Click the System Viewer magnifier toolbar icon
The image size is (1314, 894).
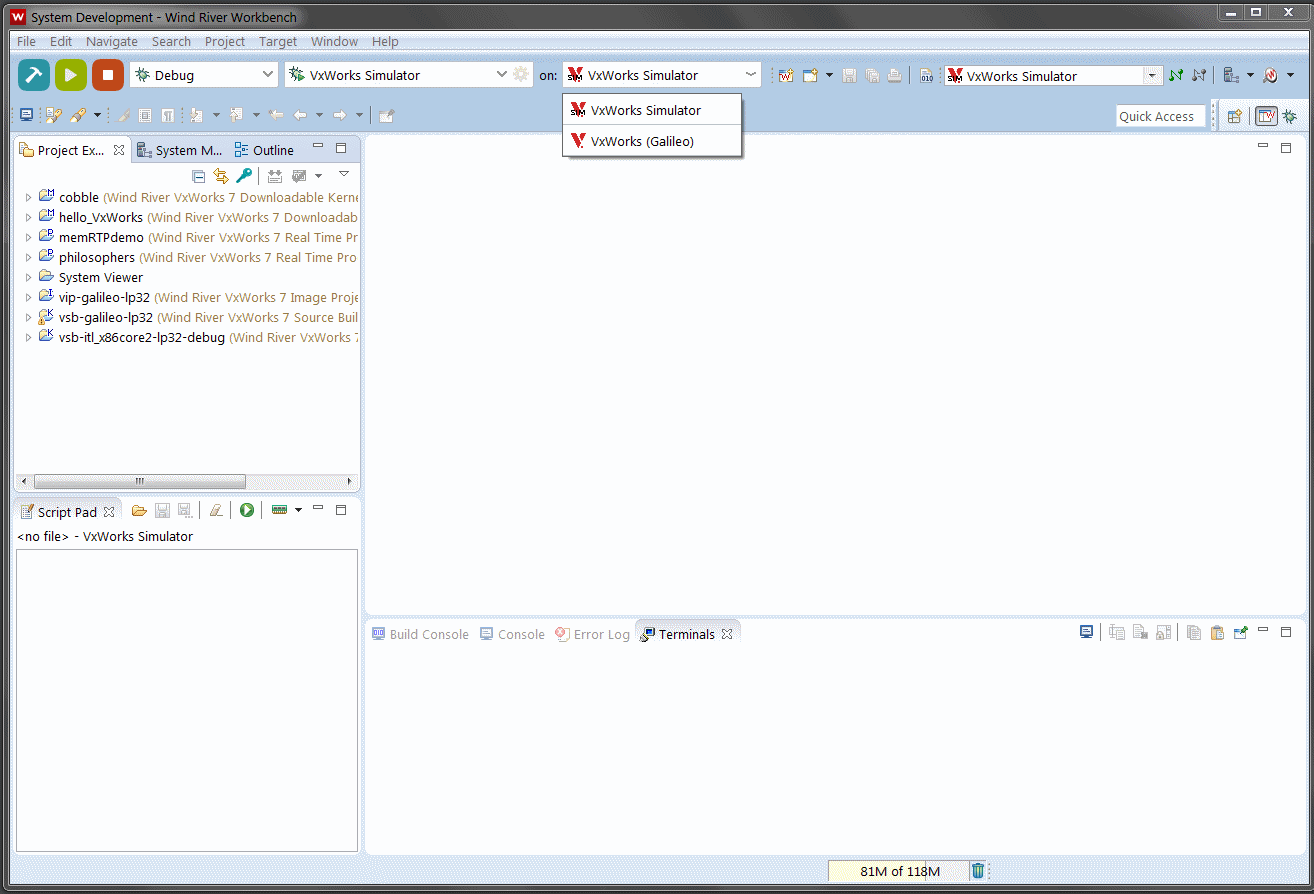(1270, 75)
